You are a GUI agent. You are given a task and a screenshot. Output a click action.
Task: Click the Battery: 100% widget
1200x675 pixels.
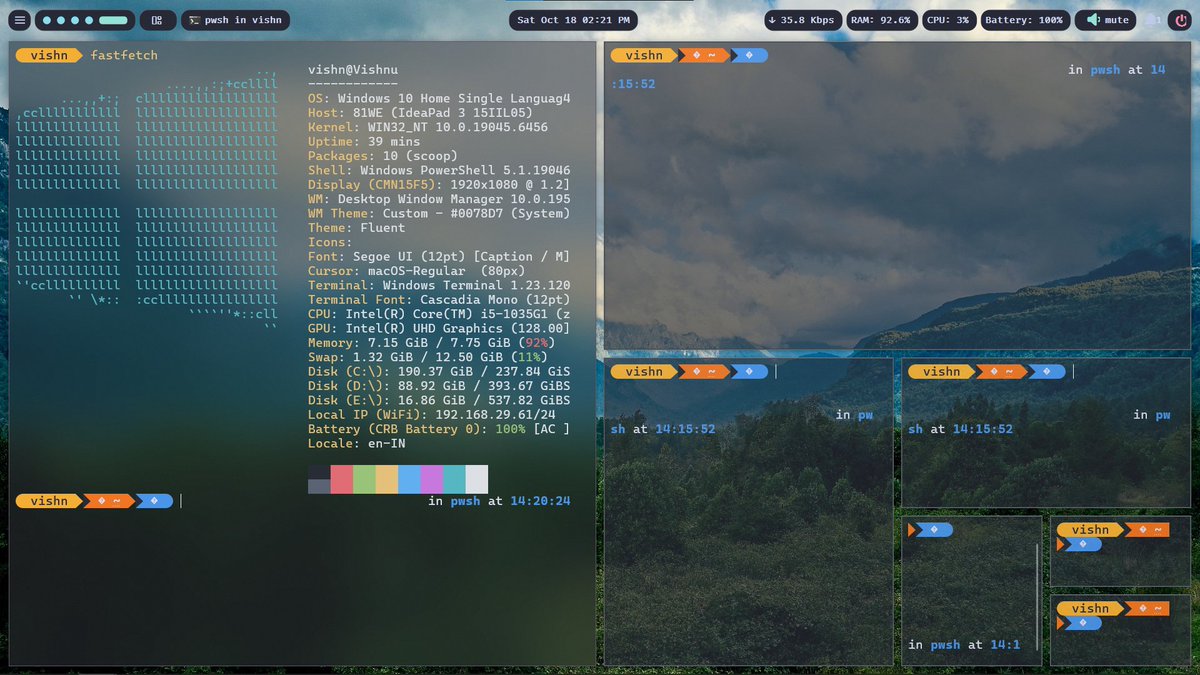click(x=1024, y=20)
